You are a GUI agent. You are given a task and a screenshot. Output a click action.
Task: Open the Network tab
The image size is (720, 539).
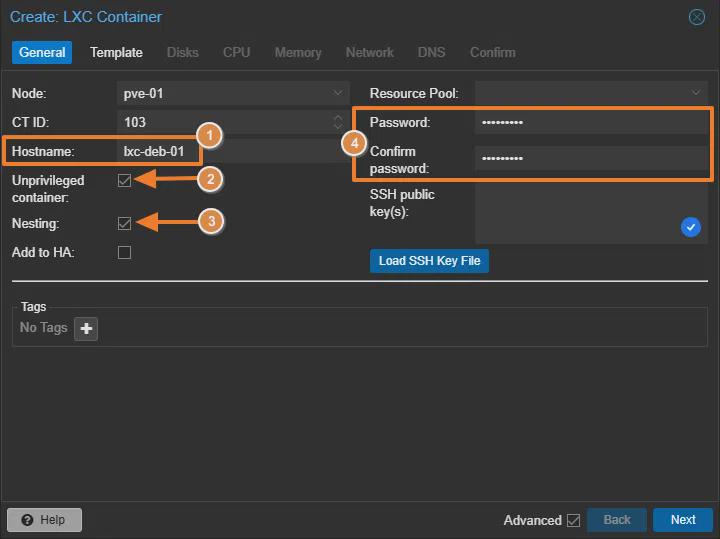point(370,52)
